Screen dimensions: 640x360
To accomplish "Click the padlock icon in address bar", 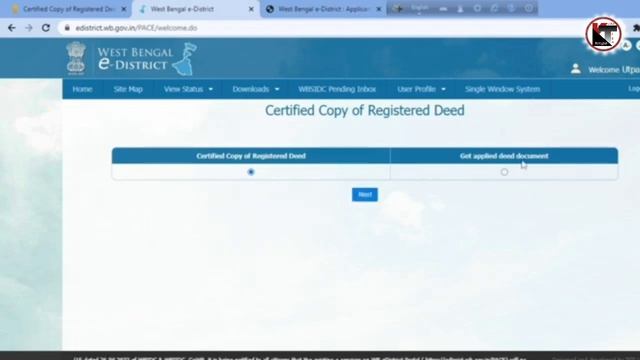I will coord(67,28).
